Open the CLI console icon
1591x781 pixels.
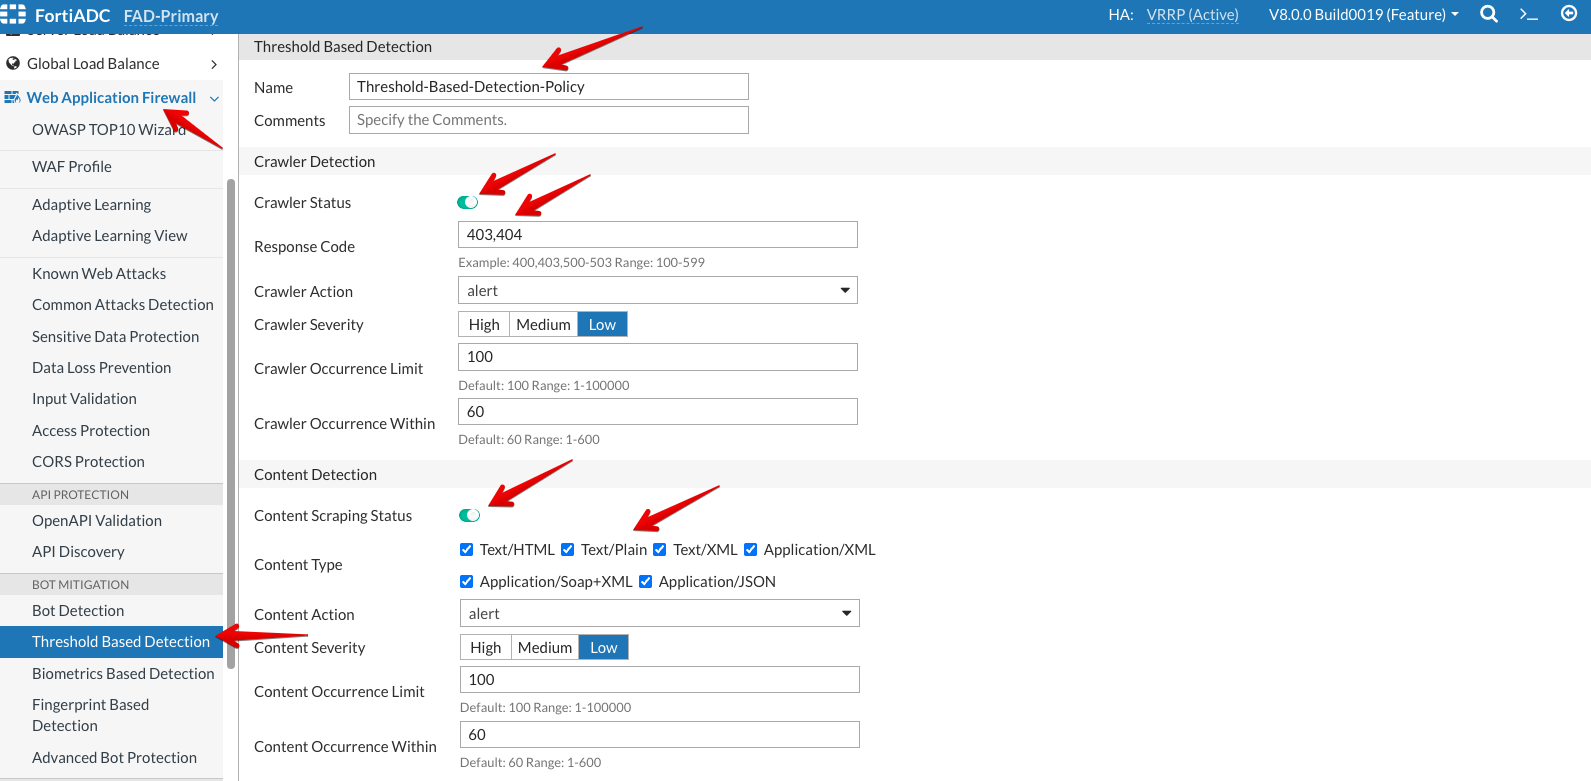click(1528, 14)
